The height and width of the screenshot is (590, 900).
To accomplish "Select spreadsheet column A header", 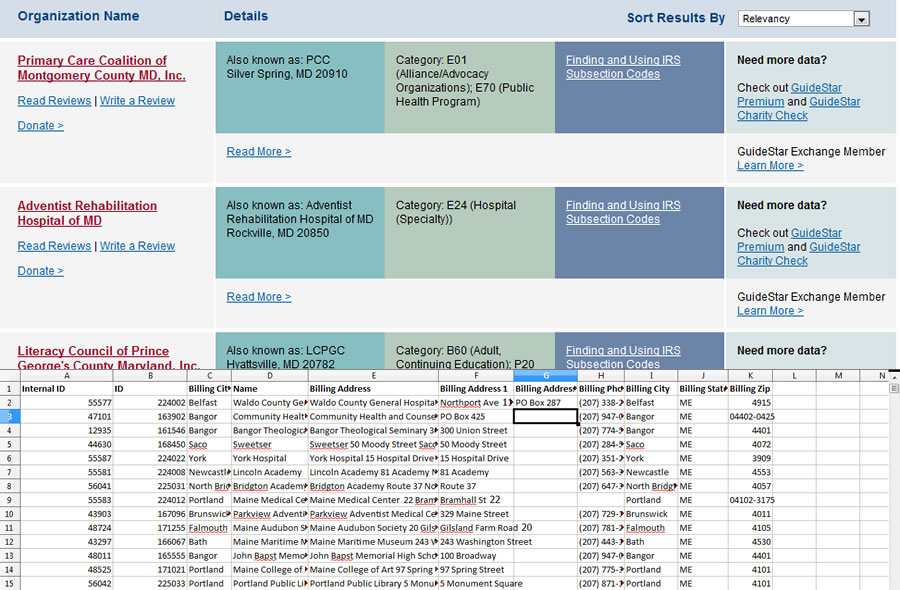I will click(67, 375).
